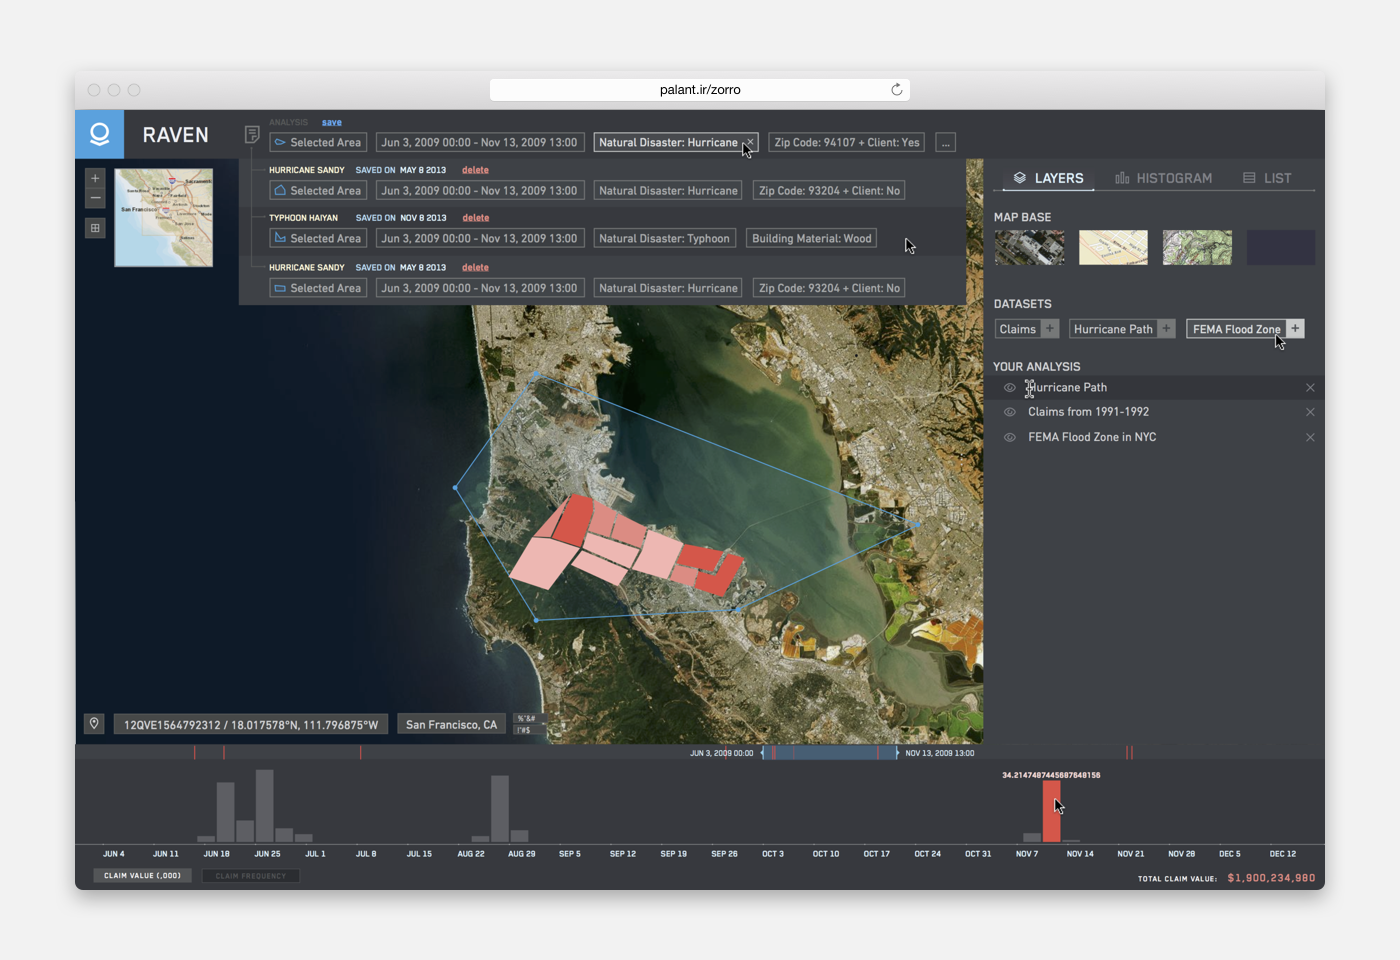Viewport: 1400px width, 960px height.
Task: Select the street map base thumbnail
Action: [1113, 247]
